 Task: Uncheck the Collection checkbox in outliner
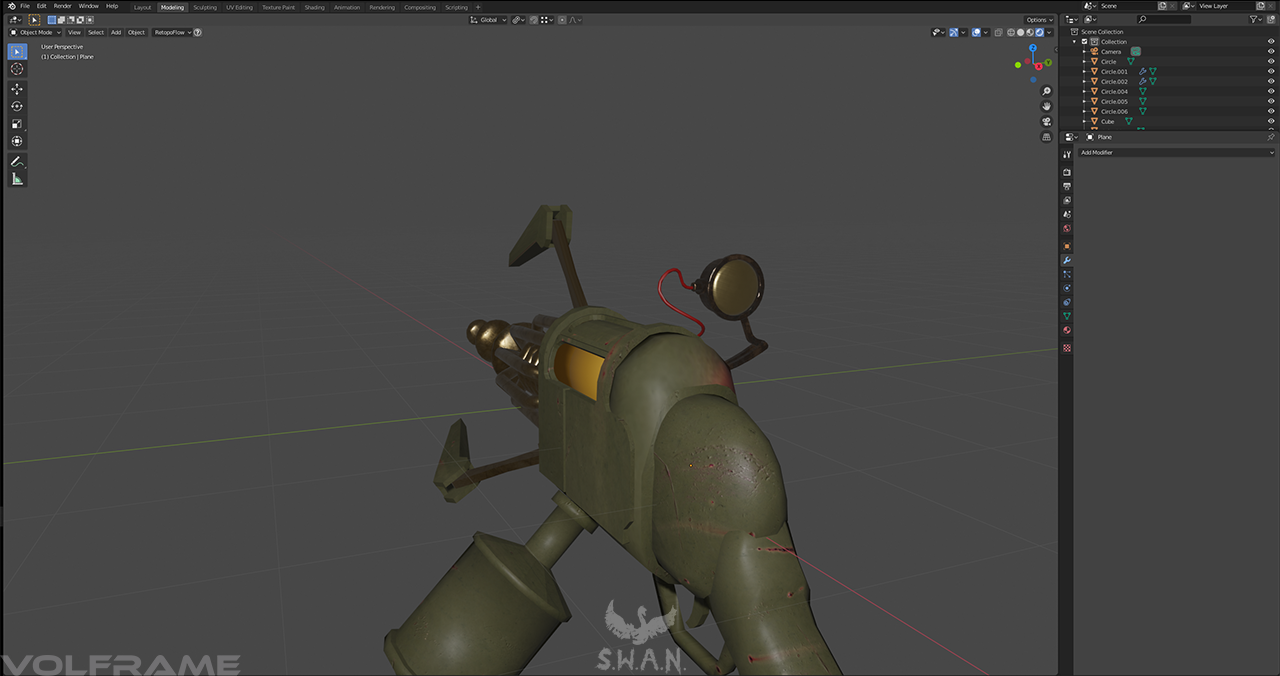[x=1084, y=42]
